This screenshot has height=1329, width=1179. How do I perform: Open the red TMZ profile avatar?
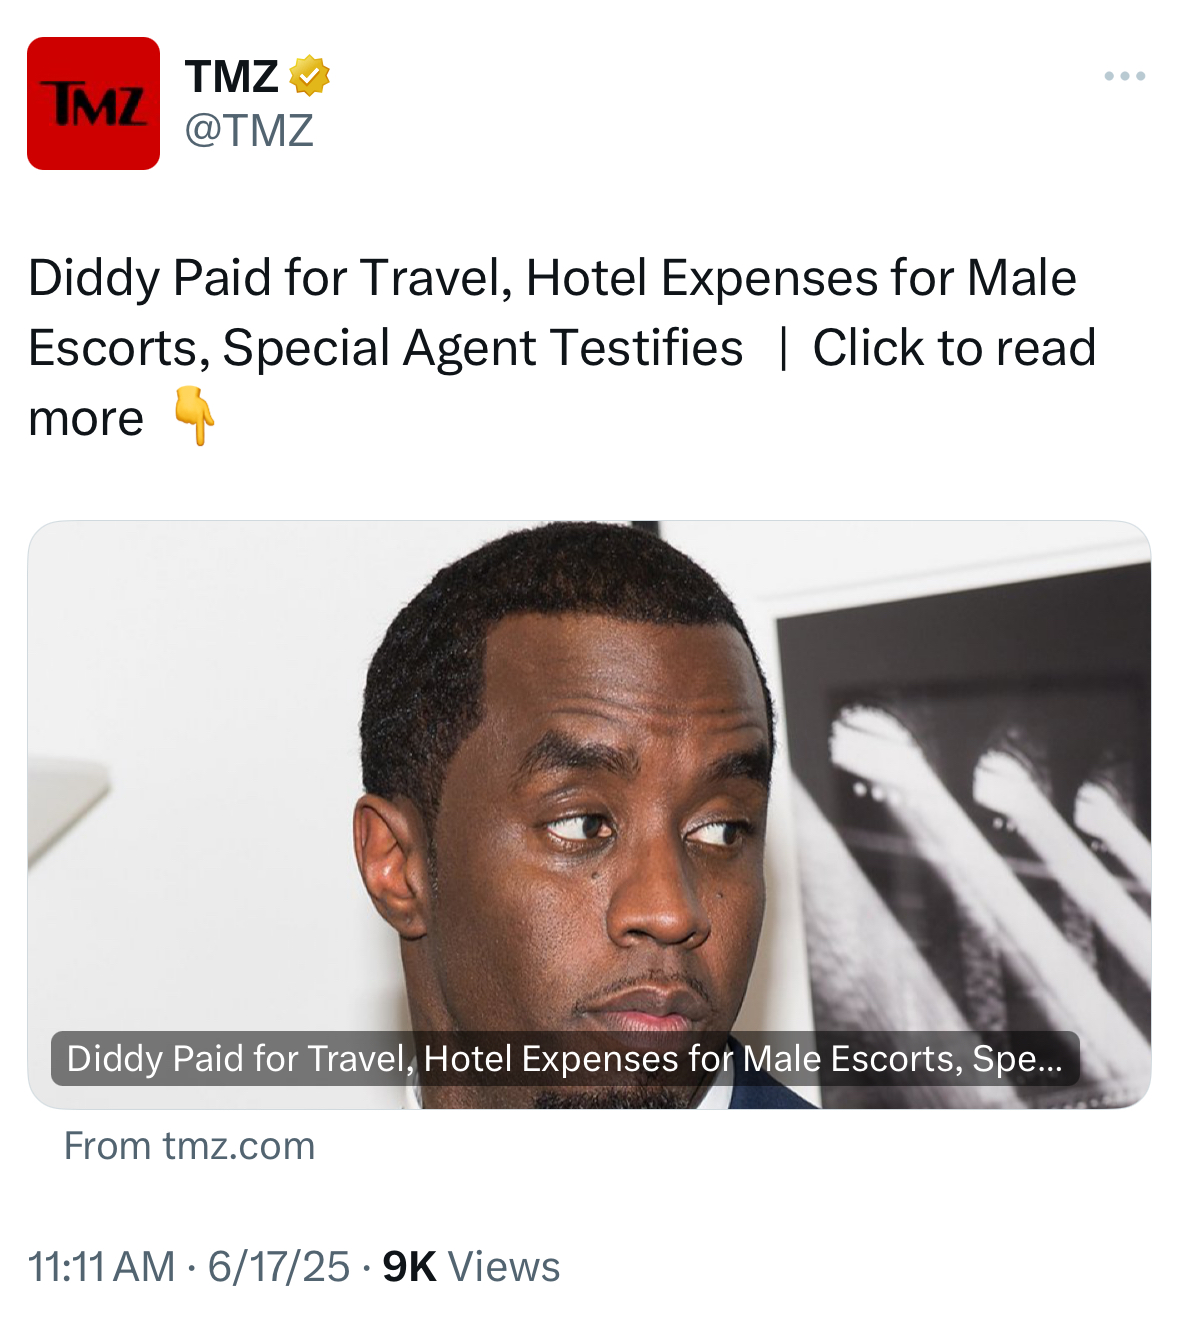click(93, 103)
